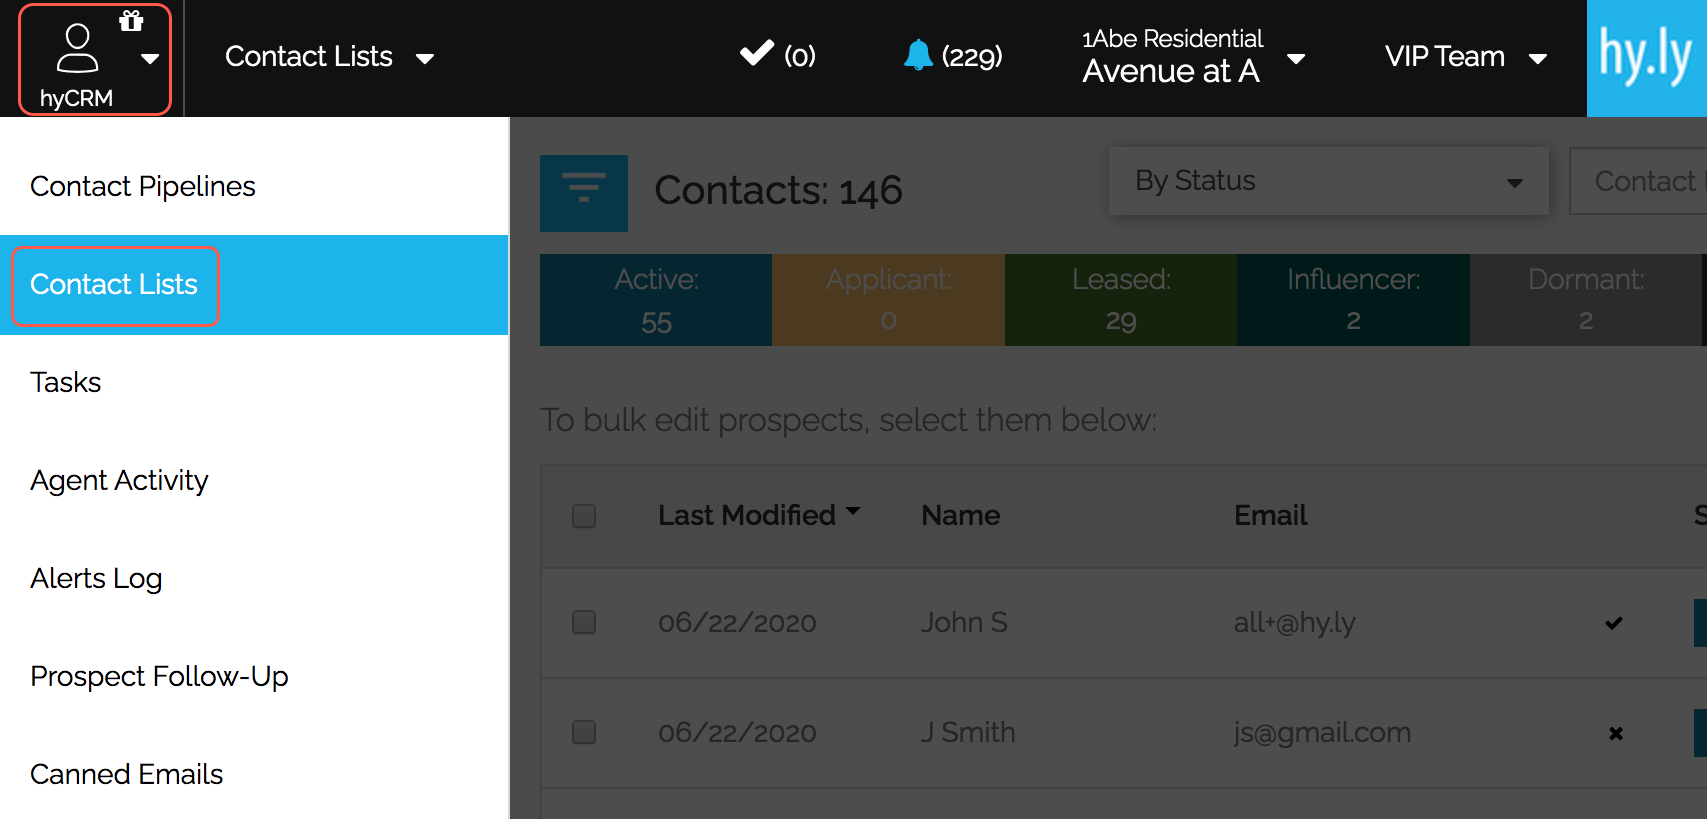Screen dimensions: 1707x819
Task: Click the Contact search field
Action: [1638, 181]
